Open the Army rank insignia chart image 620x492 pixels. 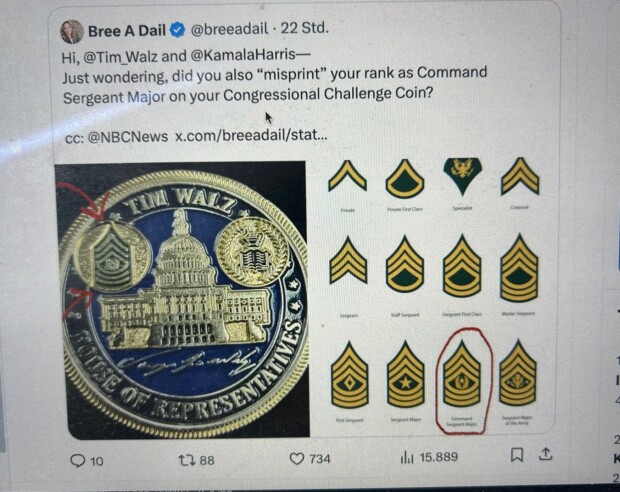(434, 293)
